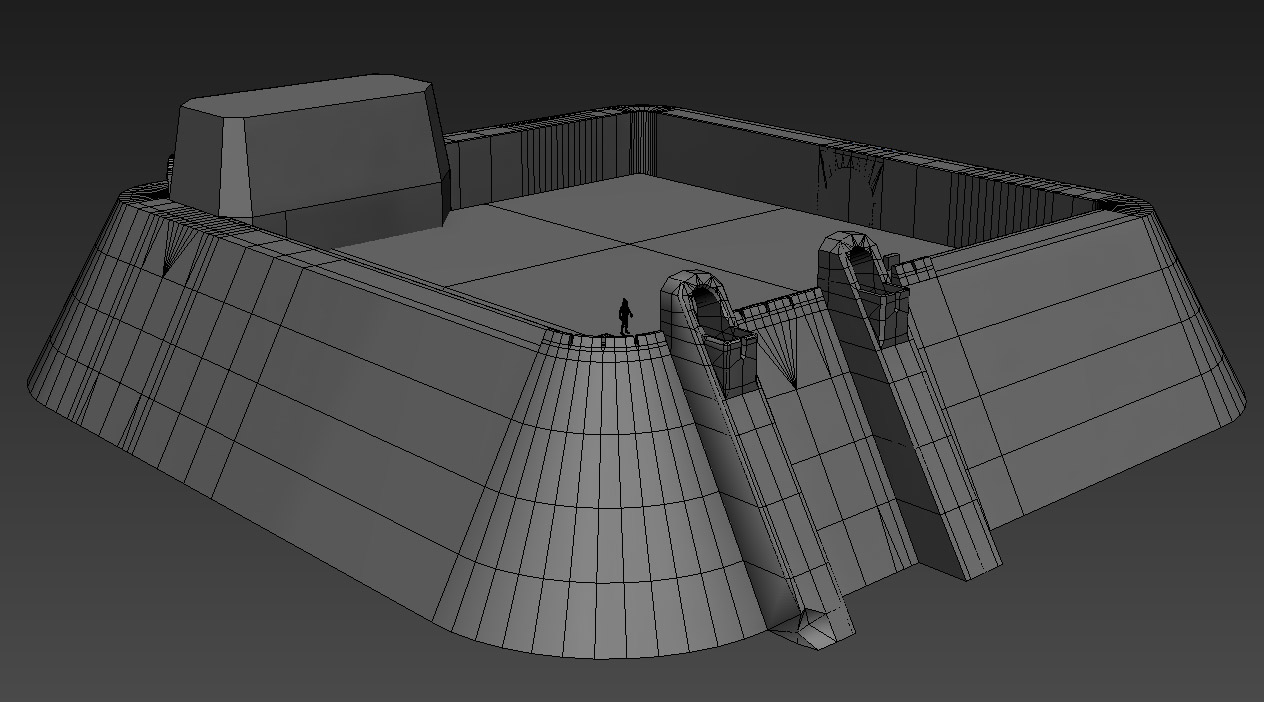Select the inner back corner of courtyard wall
Image resolution: width=1264 pixels, height=702 pixels.
[x=645, y=140]
